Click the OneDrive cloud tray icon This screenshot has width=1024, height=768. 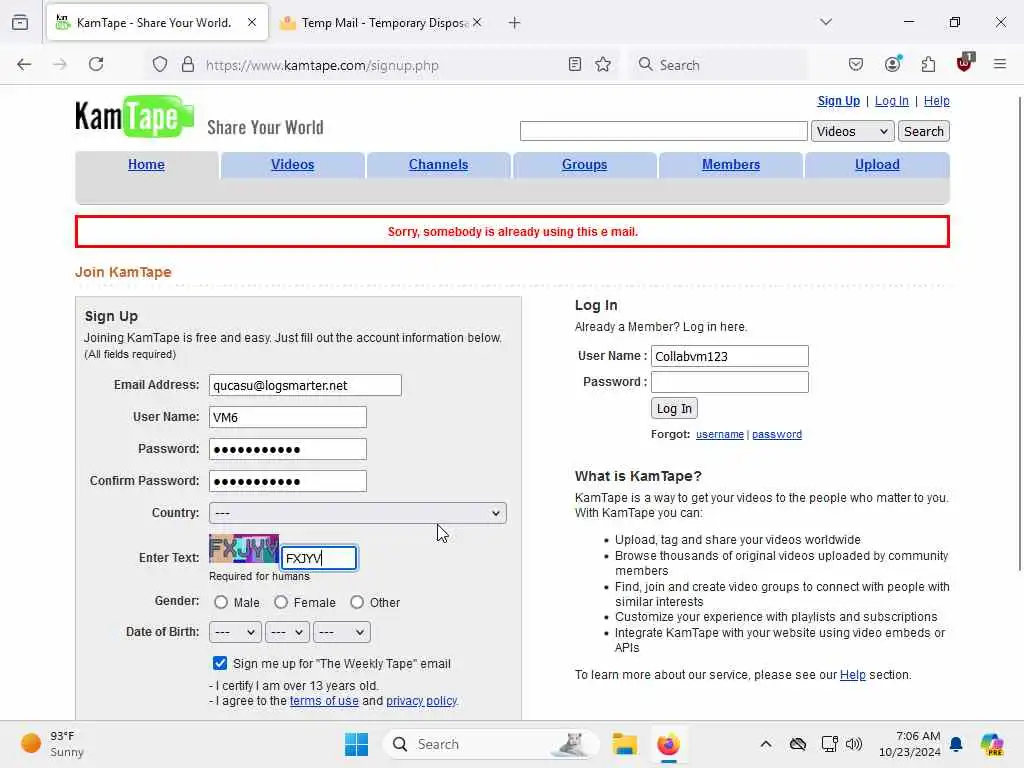pos(797,744)
